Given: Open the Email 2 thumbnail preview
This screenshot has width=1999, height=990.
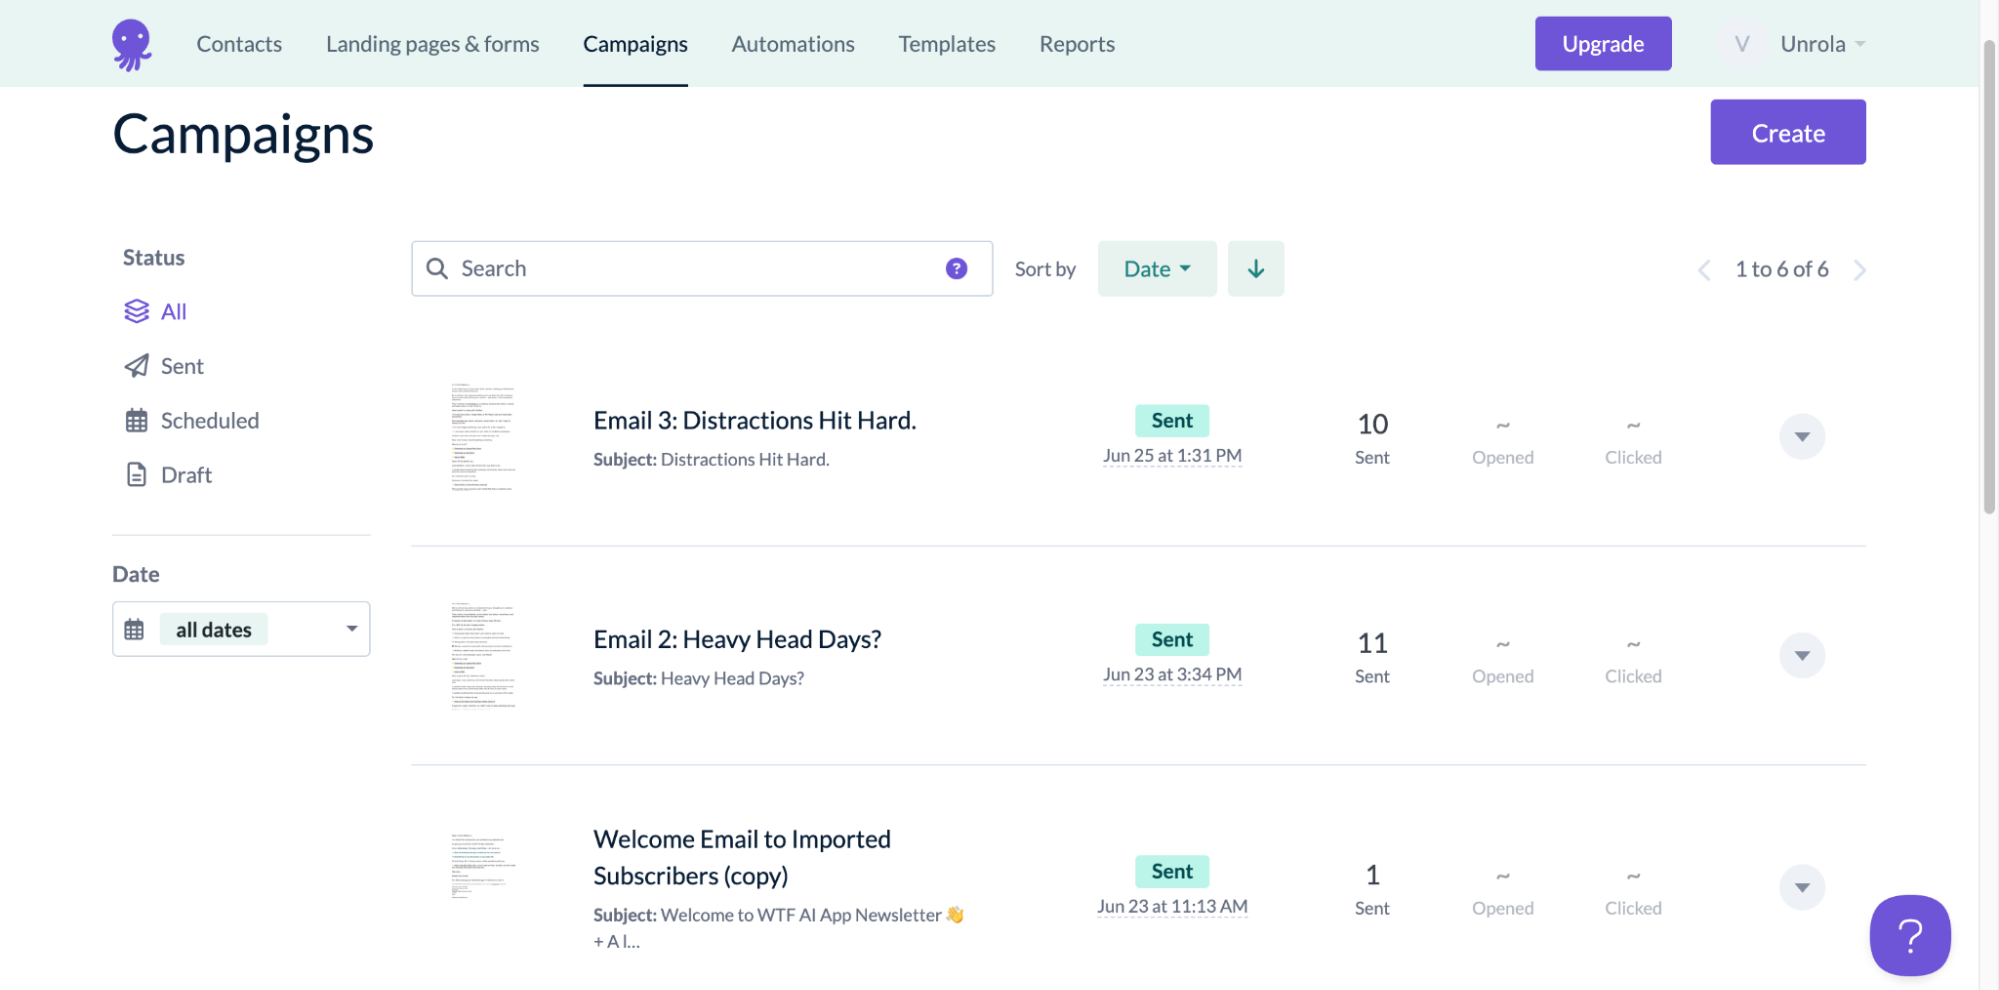Looking at the screenshot, I should tap(485, 655).
